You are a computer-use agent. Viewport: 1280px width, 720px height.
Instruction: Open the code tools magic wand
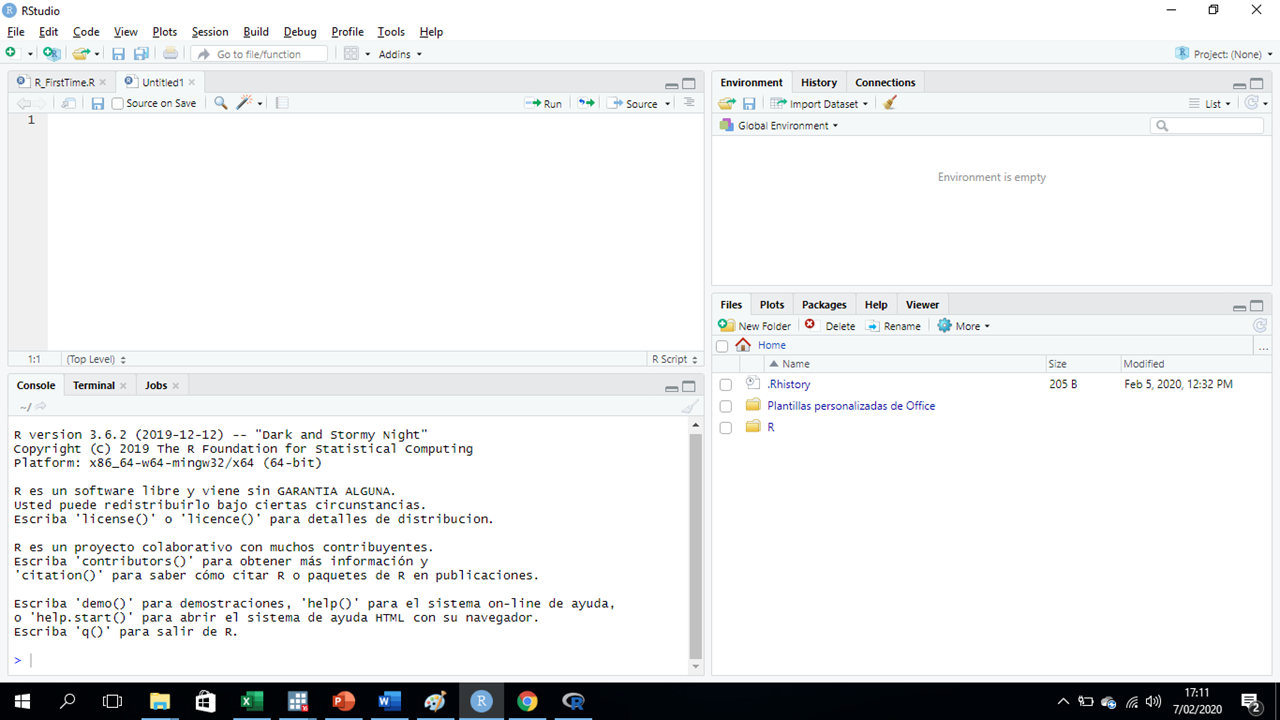pos(245,103)
